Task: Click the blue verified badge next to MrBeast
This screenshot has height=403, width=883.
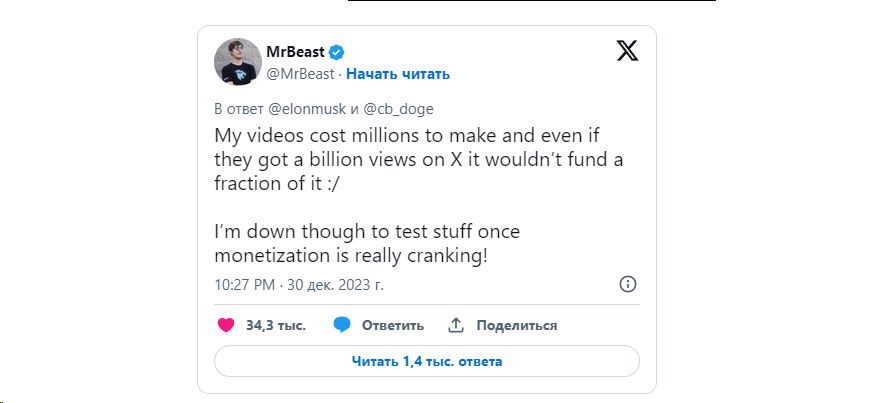Action: 339,52
